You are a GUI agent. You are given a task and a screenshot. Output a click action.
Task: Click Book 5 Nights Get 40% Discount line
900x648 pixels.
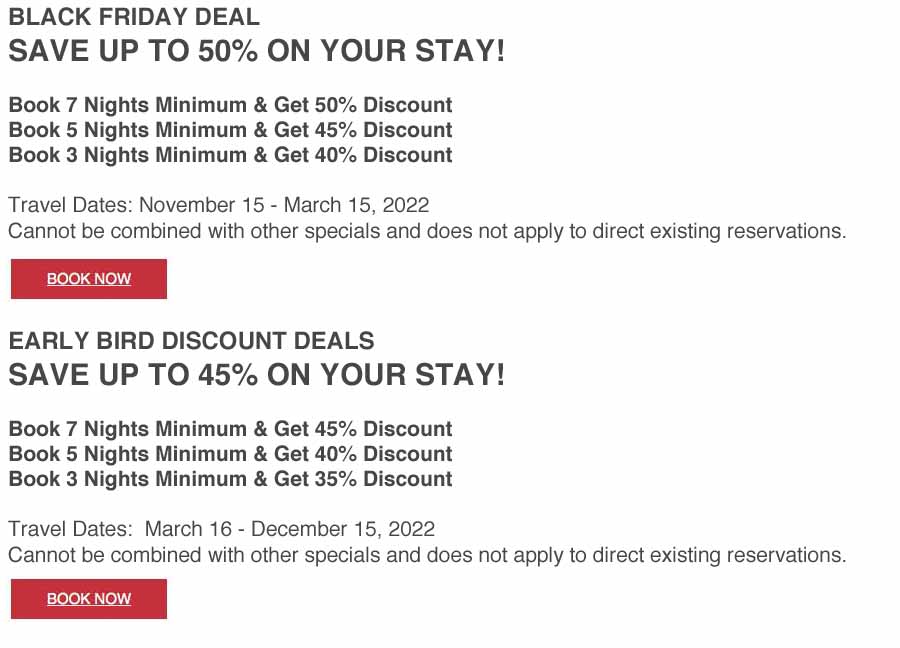tap(230, 454)
